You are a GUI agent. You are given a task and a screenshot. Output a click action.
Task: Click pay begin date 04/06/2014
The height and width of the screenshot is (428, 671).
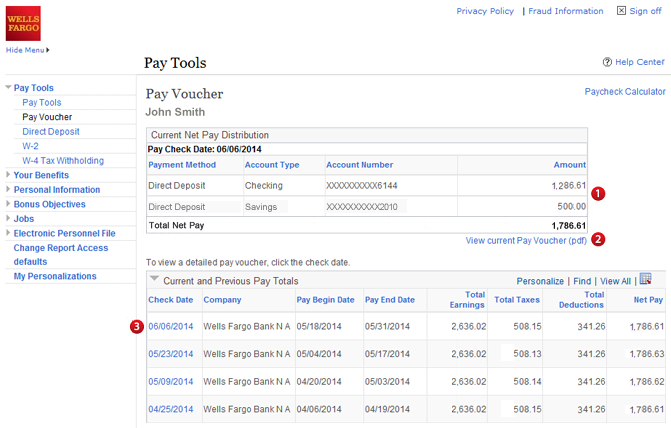tap(319, 409)
